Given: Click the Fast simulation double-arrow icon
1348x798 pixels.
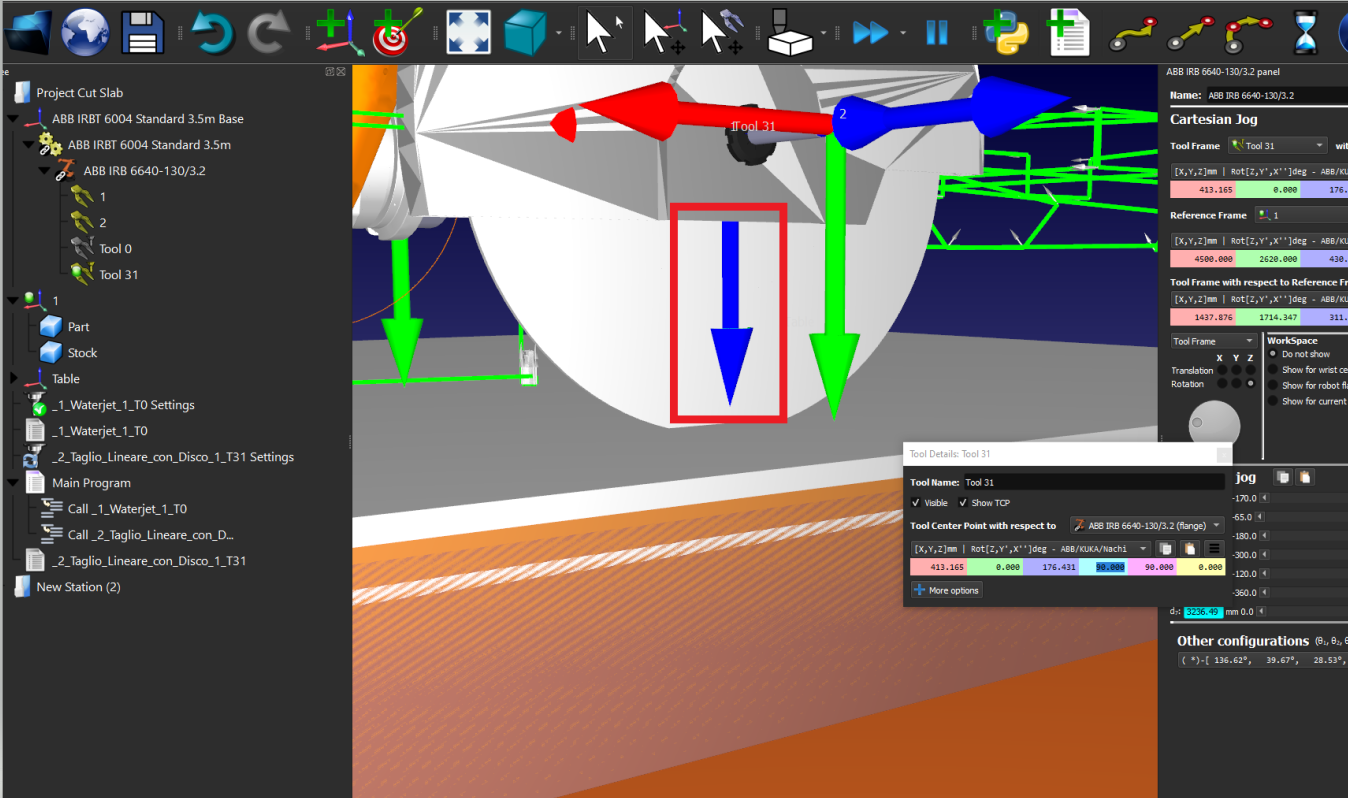Looking at the screenshot, I should click(x=870, y=33).
